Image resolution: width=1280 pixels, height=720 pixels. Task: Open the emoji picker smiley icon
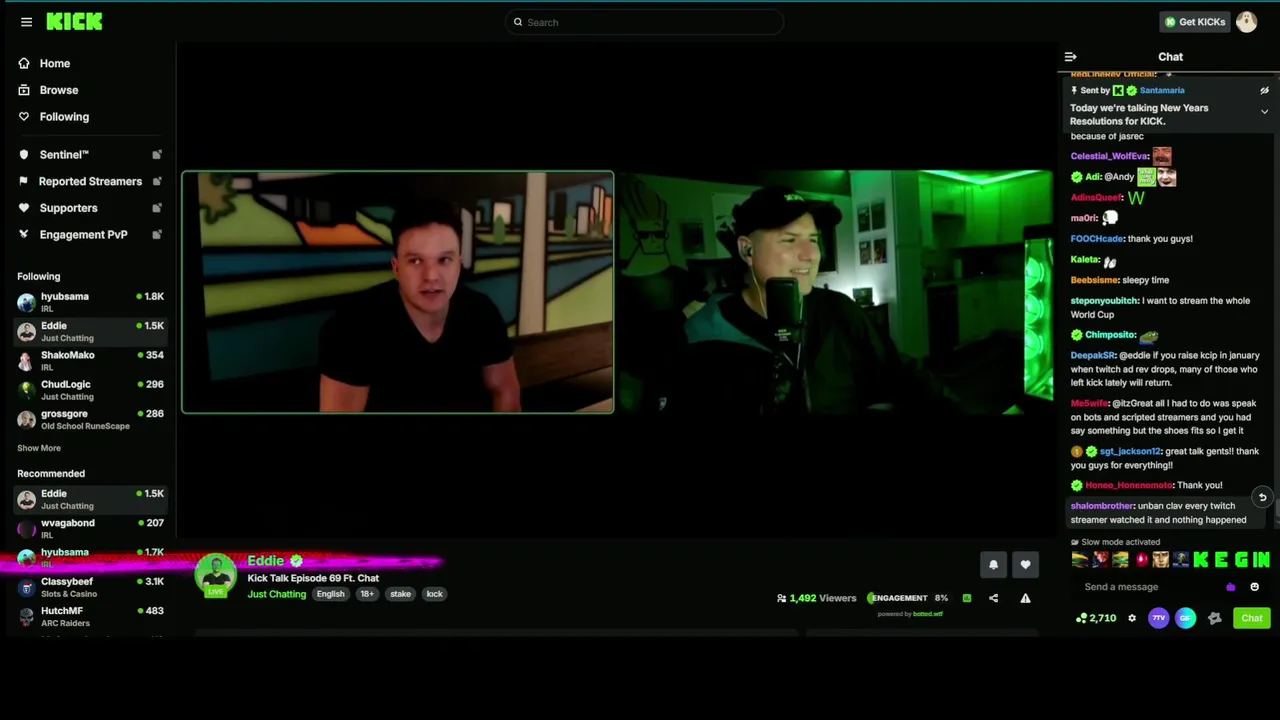[x=1254, y=587]
